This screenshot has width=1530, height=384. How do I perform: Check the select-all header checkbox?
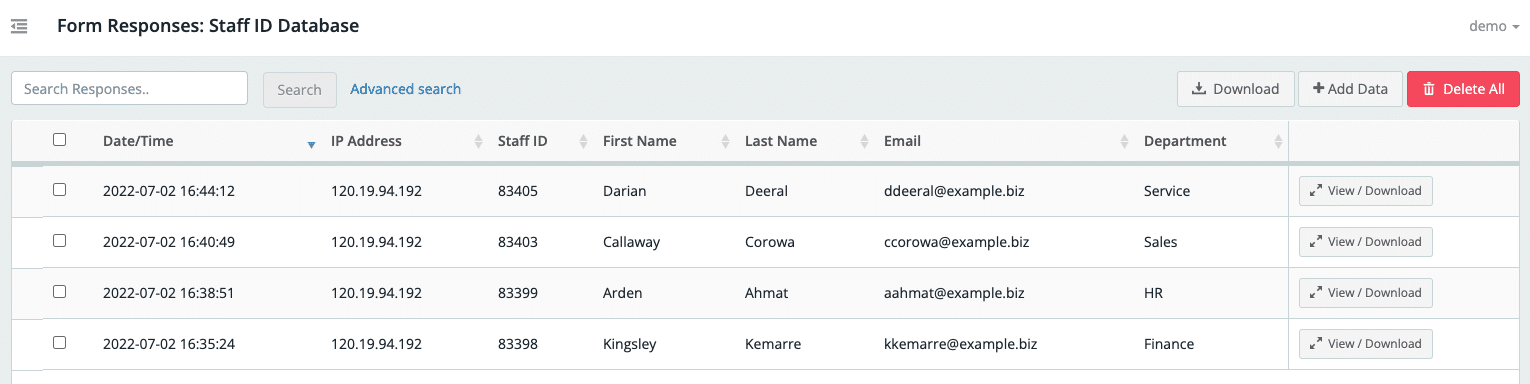[x=59, y=140]
